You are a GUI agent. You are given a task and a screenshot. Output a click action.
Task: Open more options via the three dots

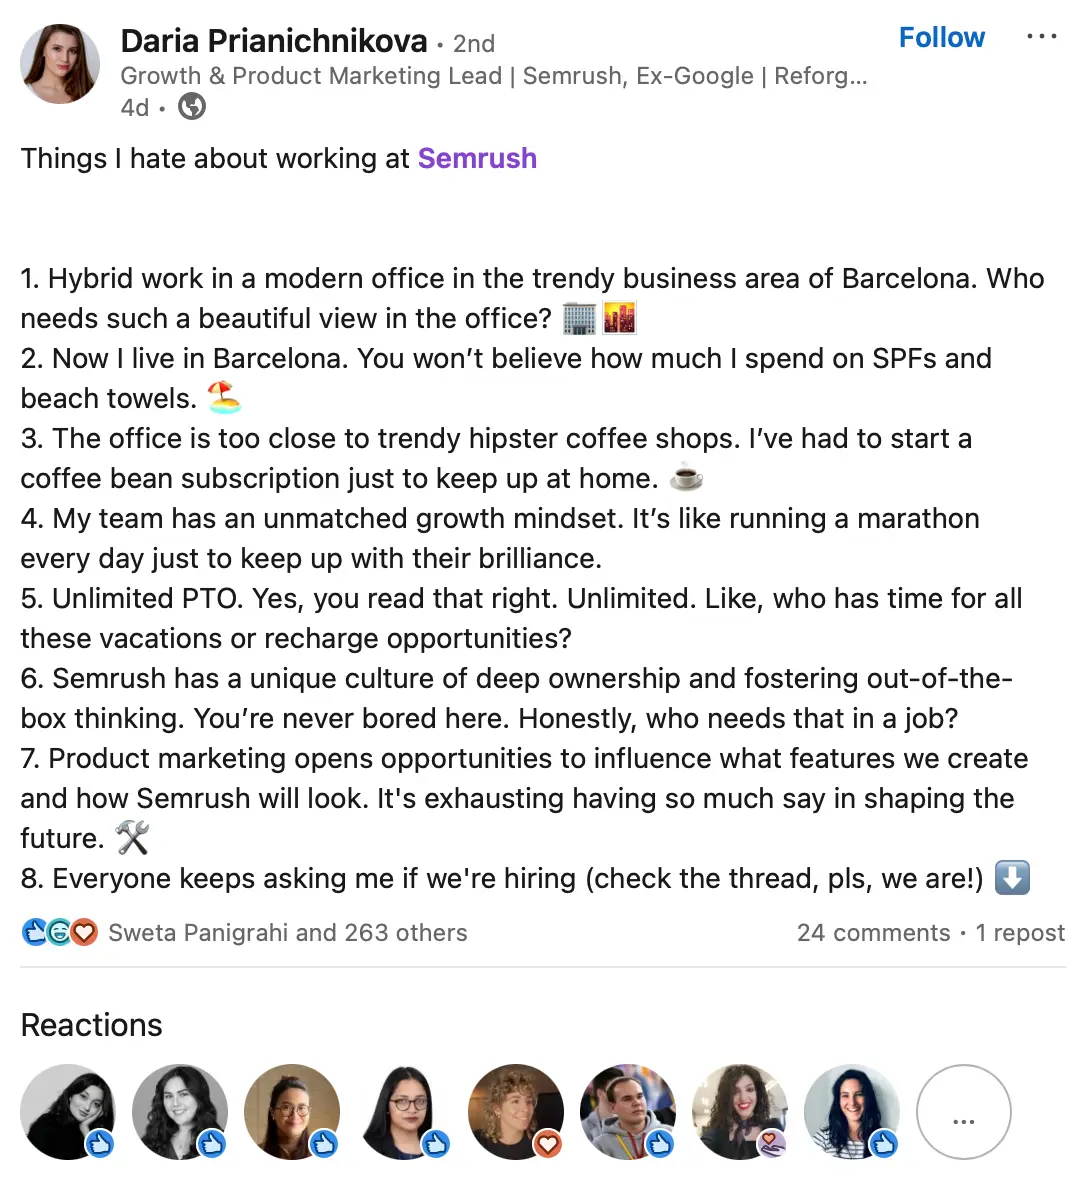point(1042,36)
